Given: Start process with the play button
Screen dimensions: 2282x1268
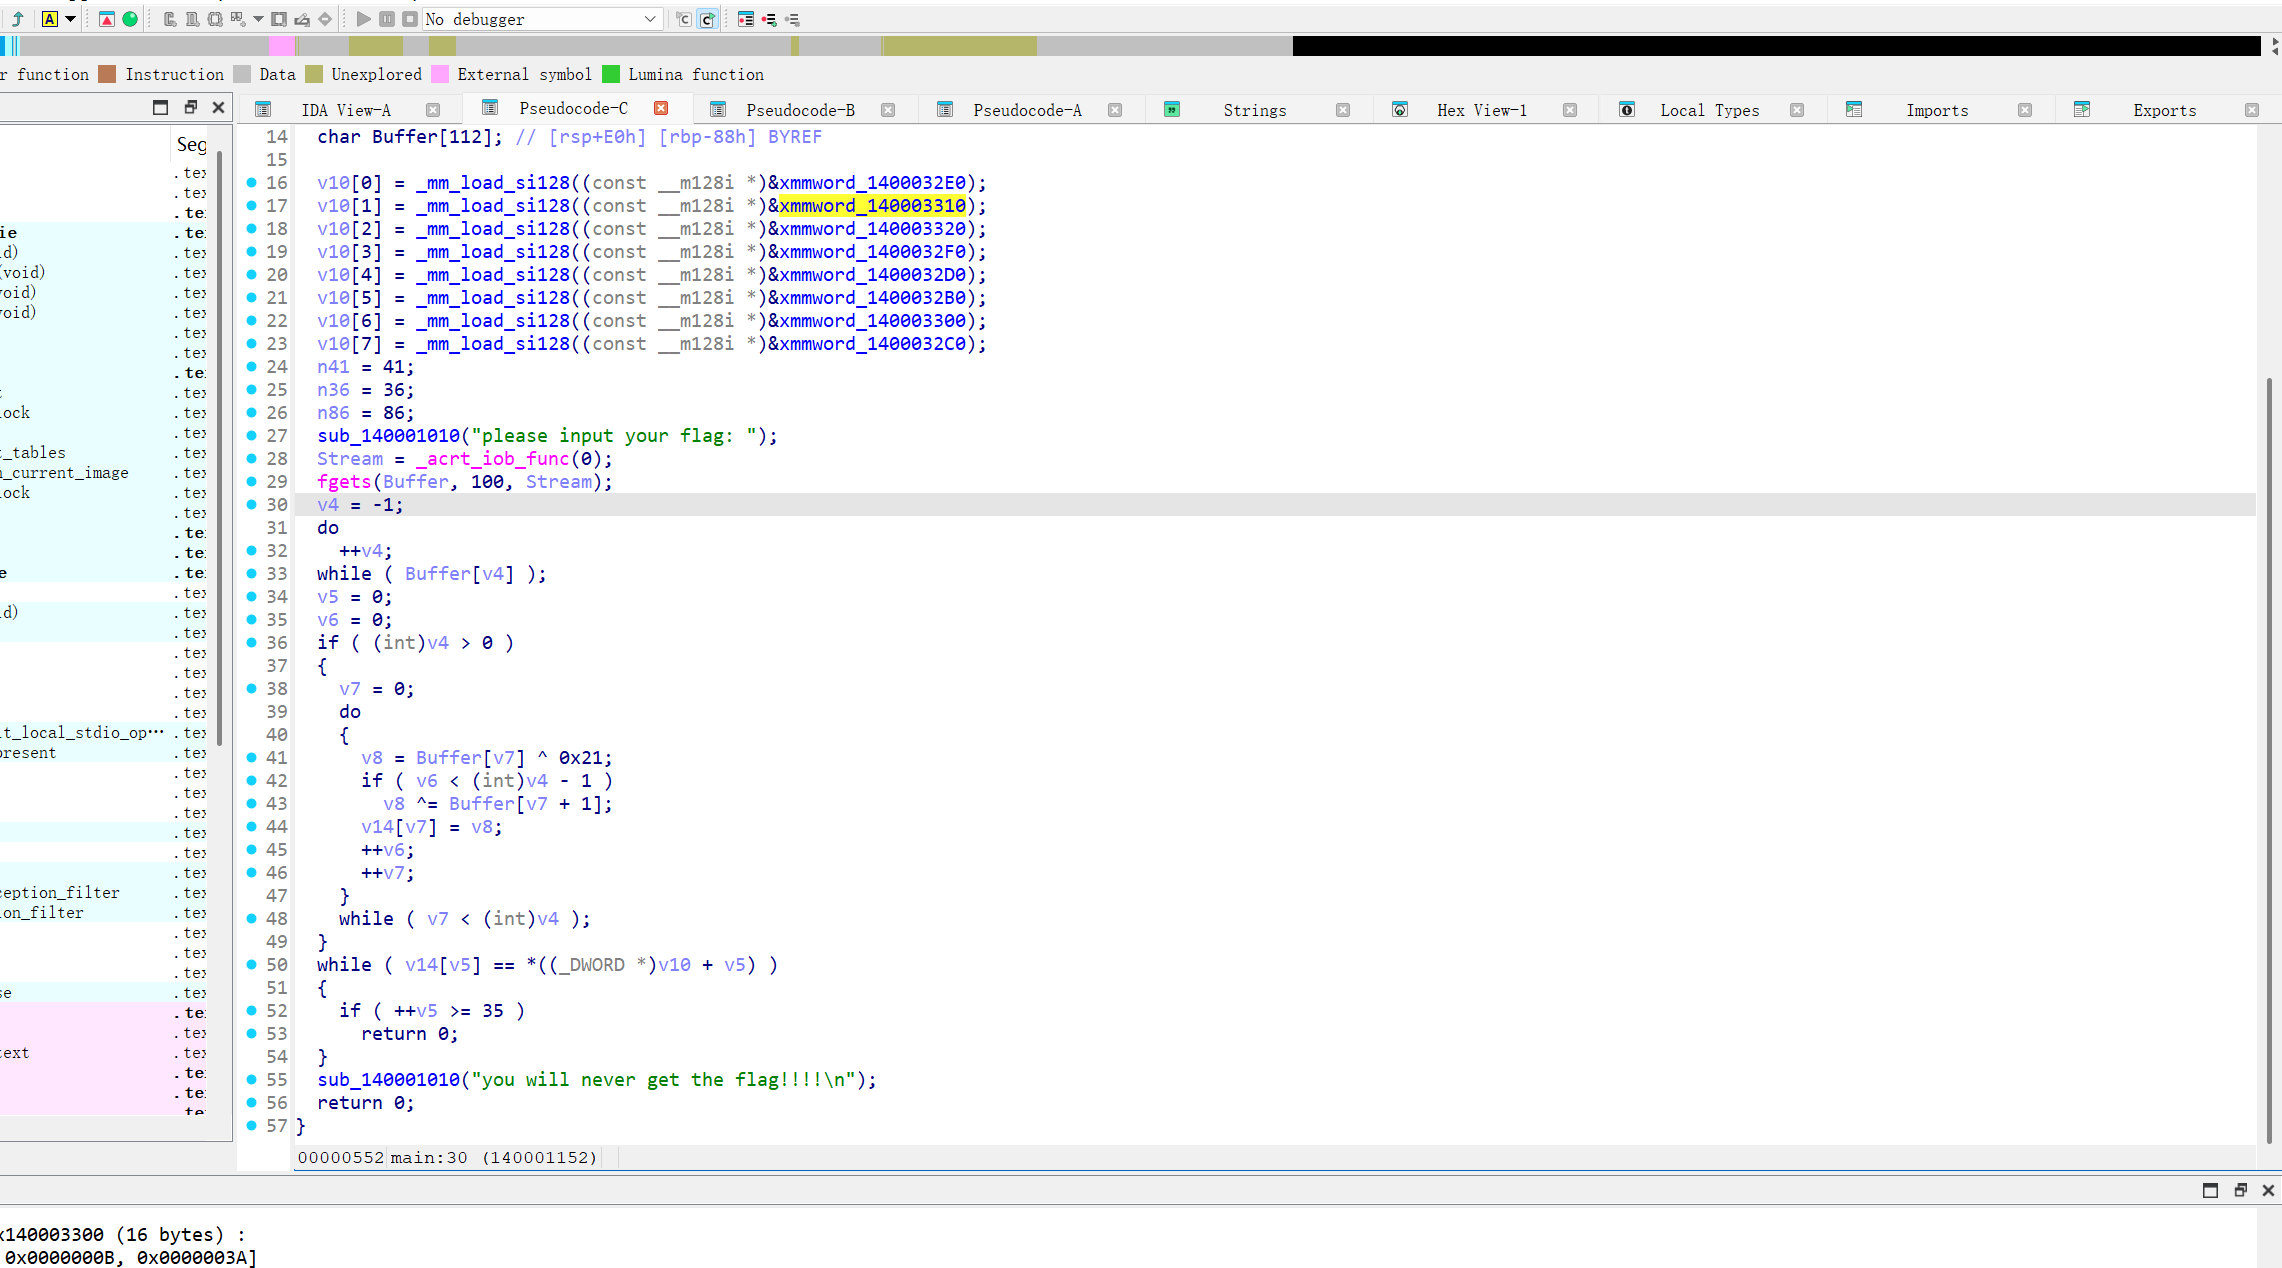Looking at the screenshot, I should coord(363,19).
